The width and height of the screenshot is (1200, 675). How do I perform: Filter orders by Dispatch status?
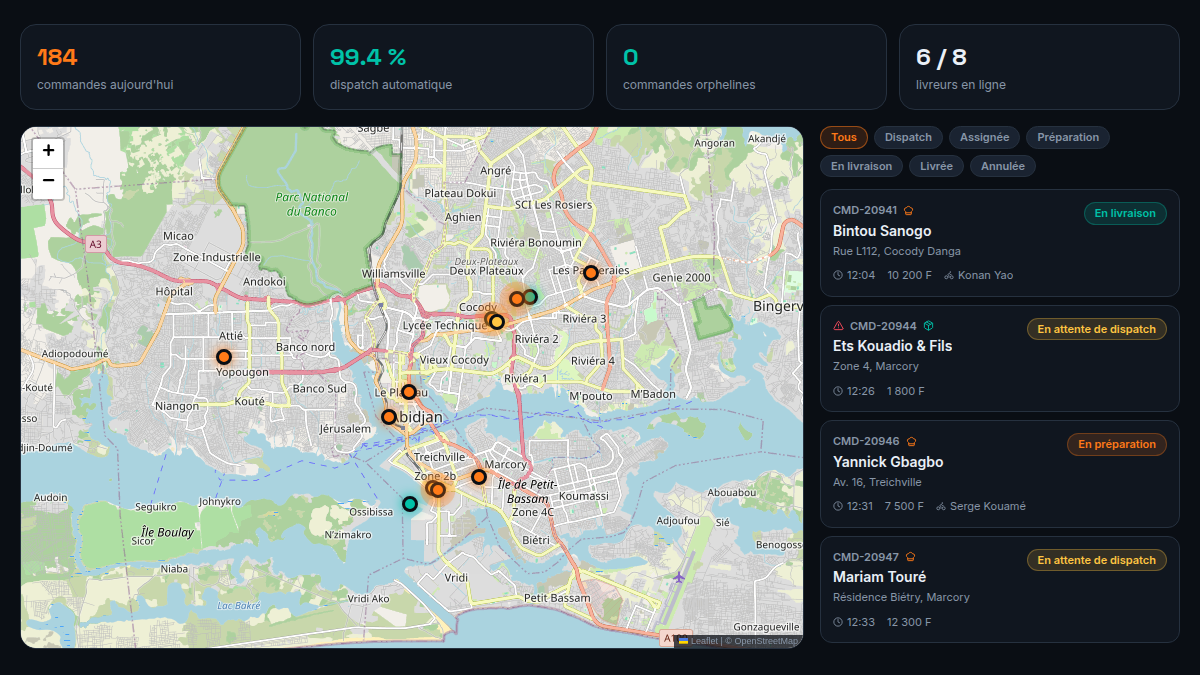[908, 138]
